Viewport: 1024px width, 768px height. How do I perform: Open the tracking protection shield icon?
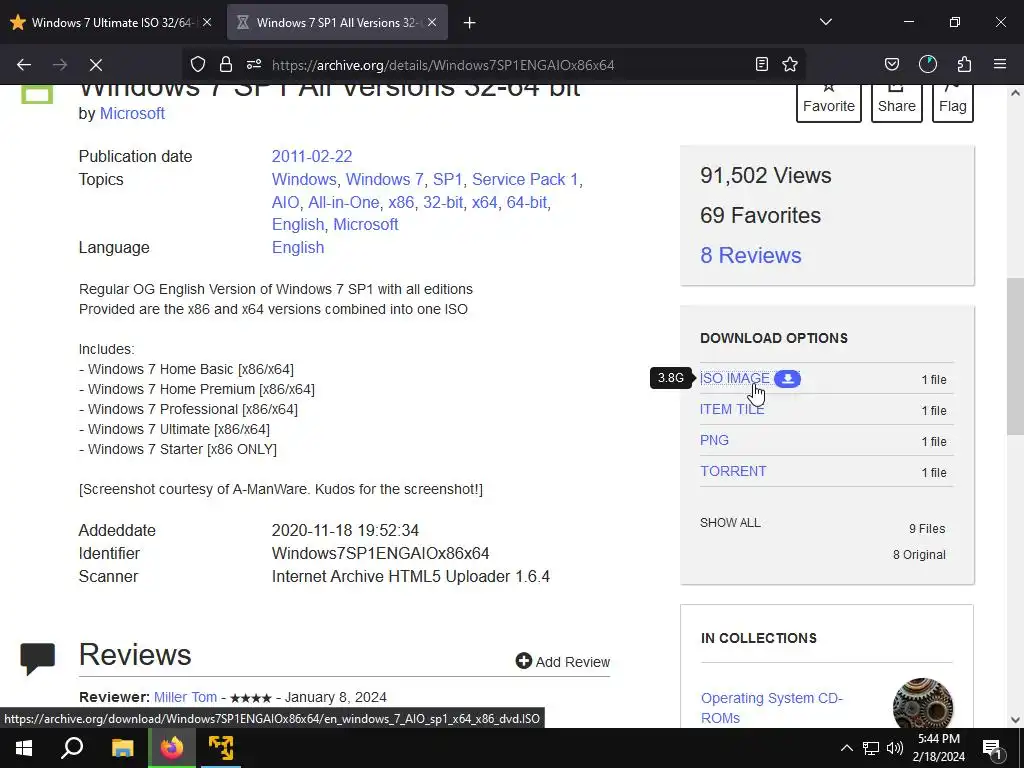(198, 64)
